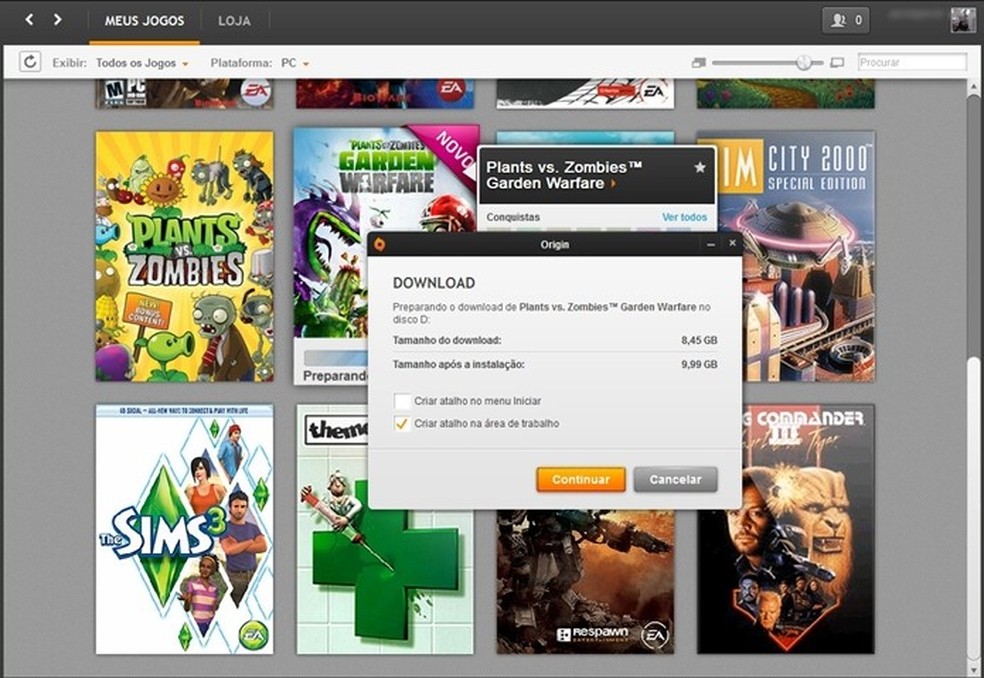Refresh the game library

[x=29, y=62]
